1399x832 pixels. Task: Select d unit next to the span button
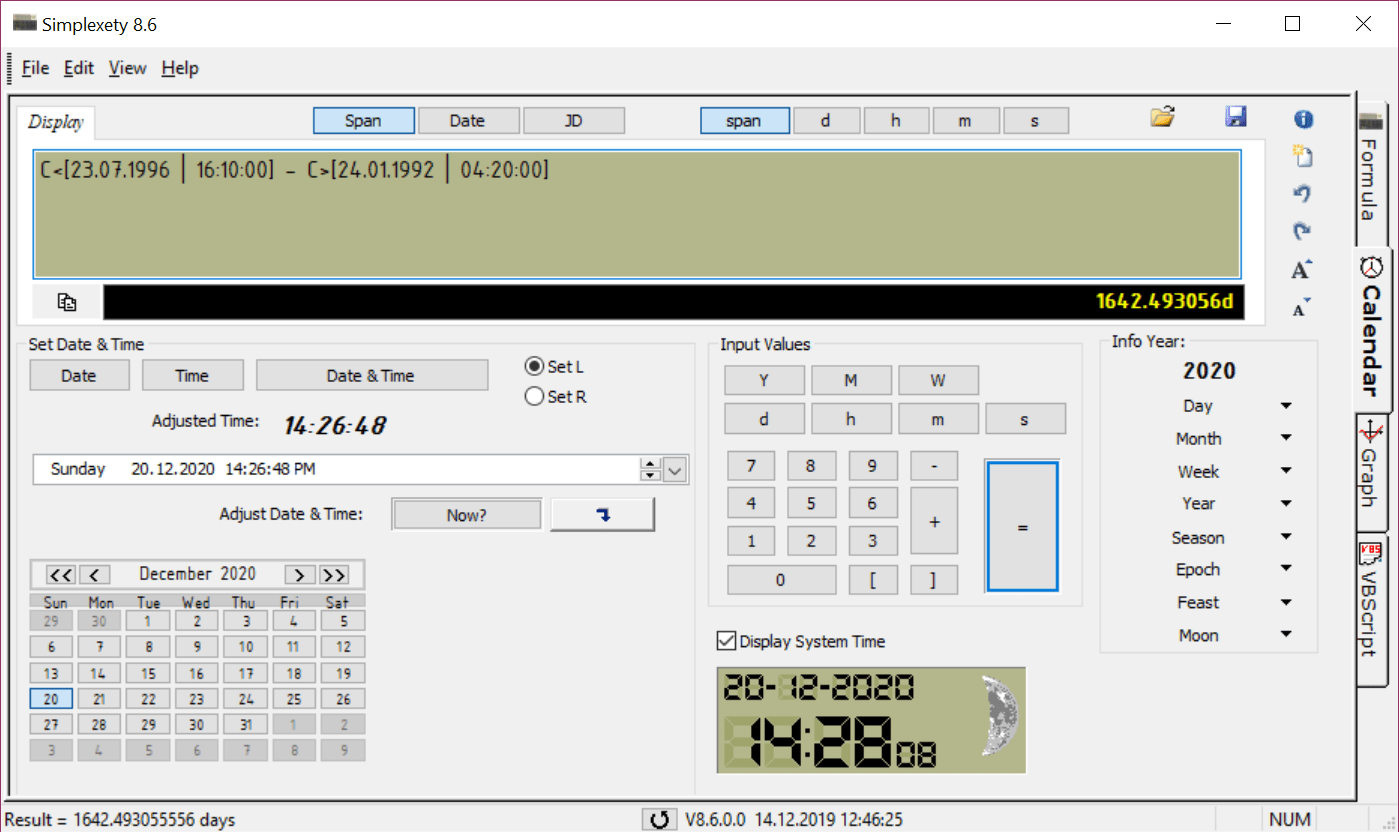826,121
